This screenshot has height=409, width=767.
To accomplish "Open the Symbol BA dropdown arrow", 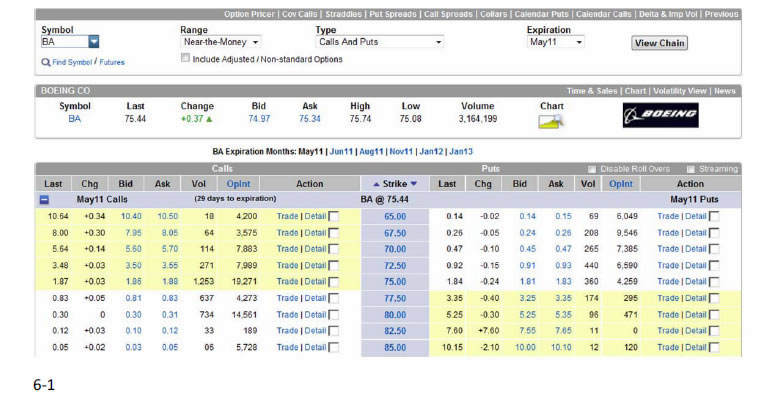I will click(94, 42).
